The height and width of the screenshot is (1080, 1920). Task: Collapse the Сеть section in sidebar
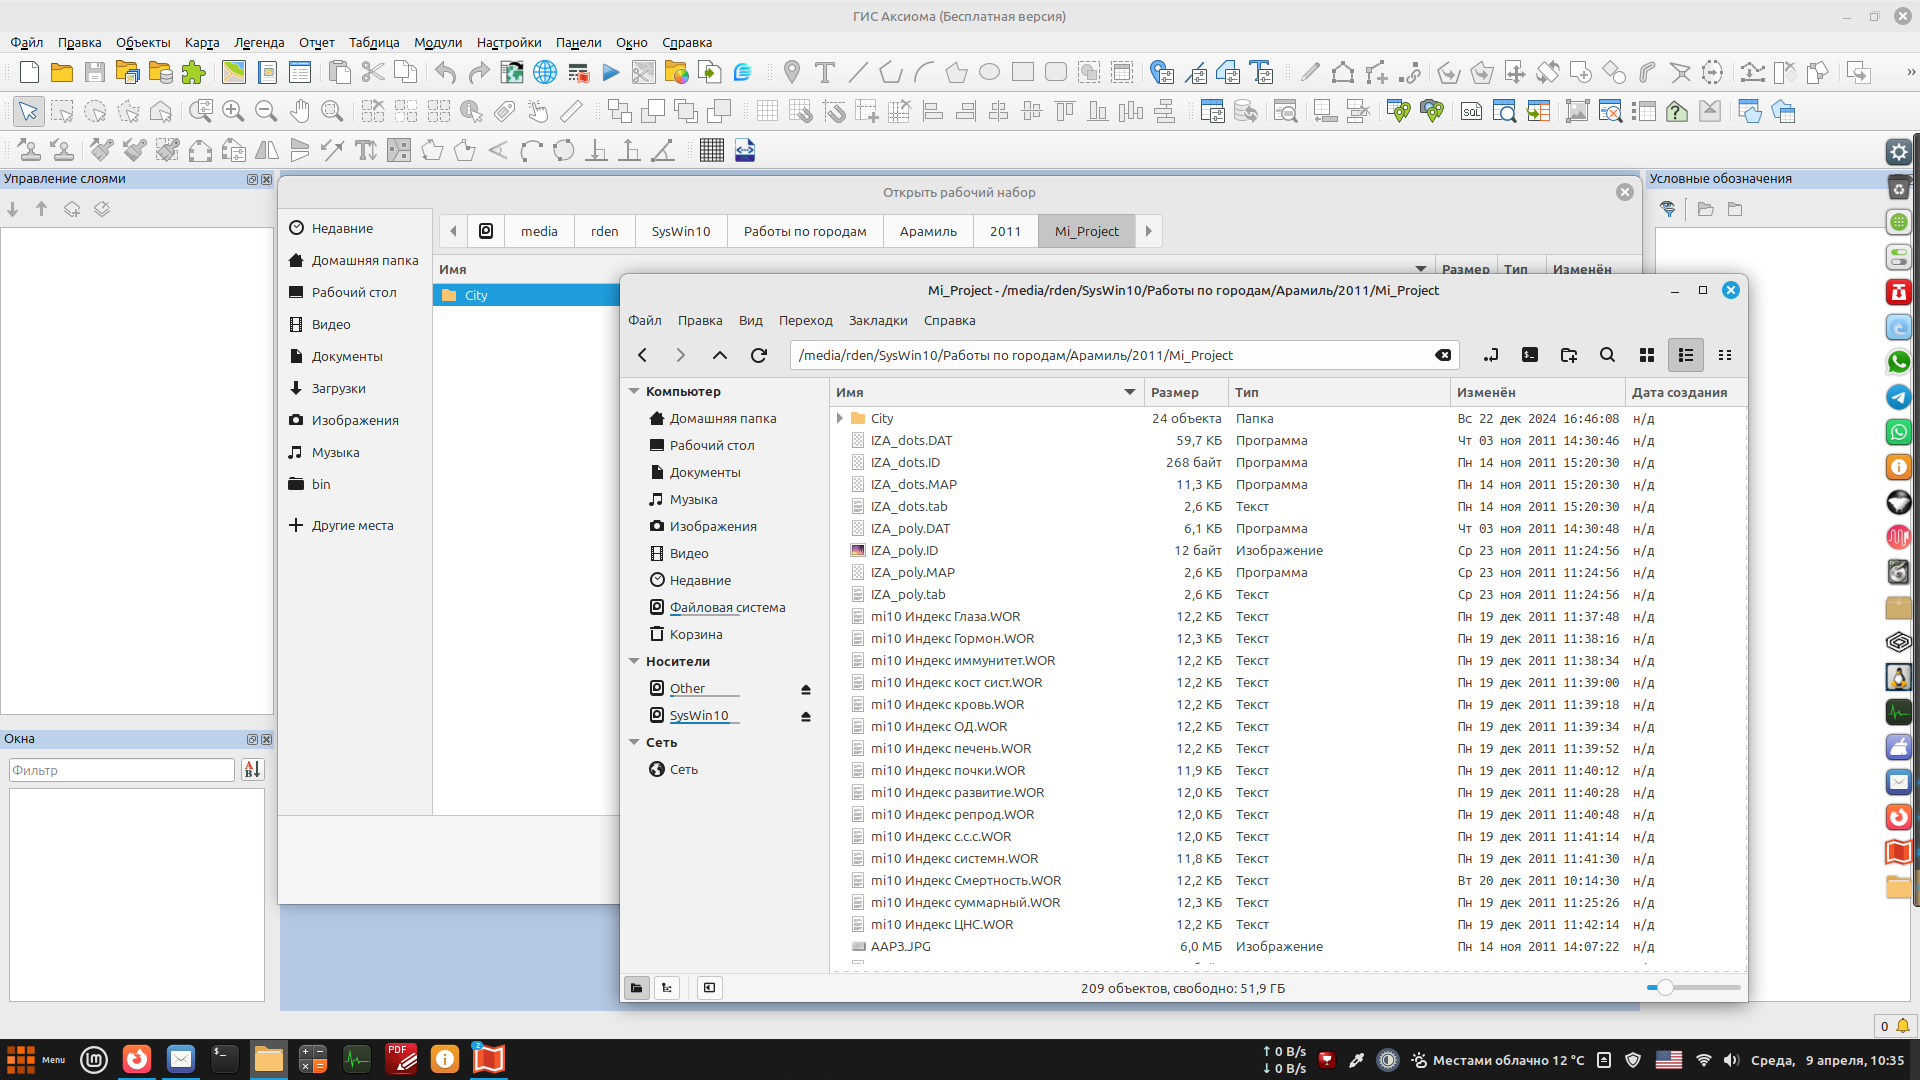coord(634,743)
